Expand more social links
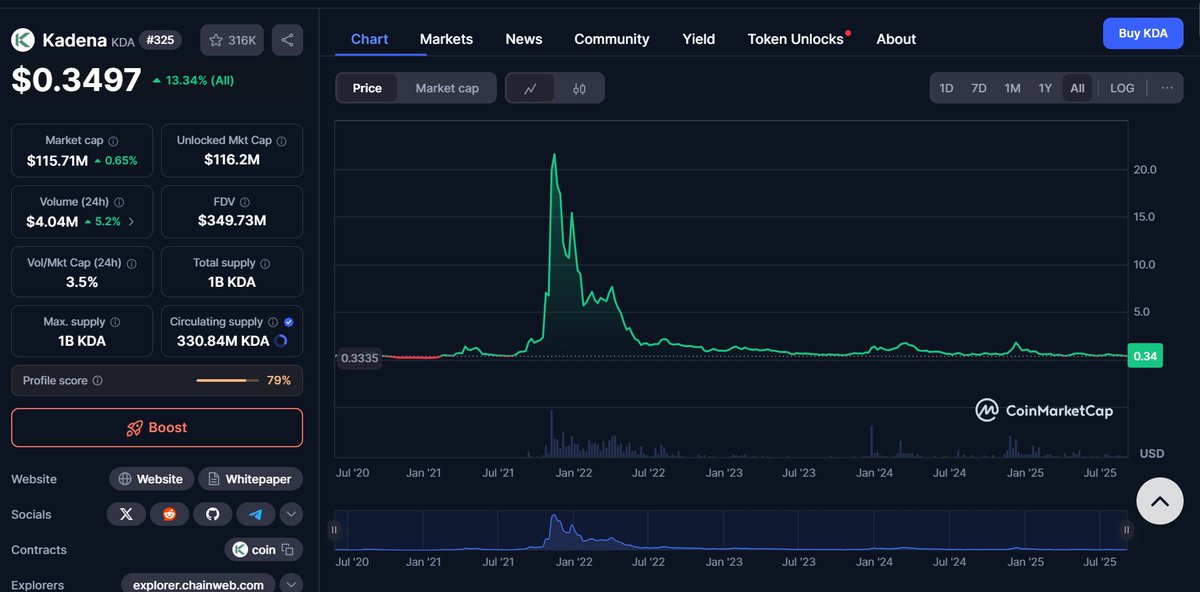Screen dimensions: 1200x592 (x=291, y=514)
